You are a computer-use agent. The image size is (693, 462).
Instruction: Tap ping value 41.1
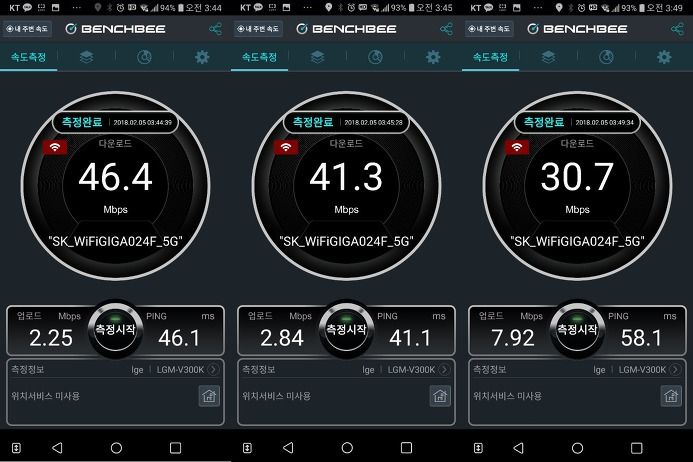410,338
